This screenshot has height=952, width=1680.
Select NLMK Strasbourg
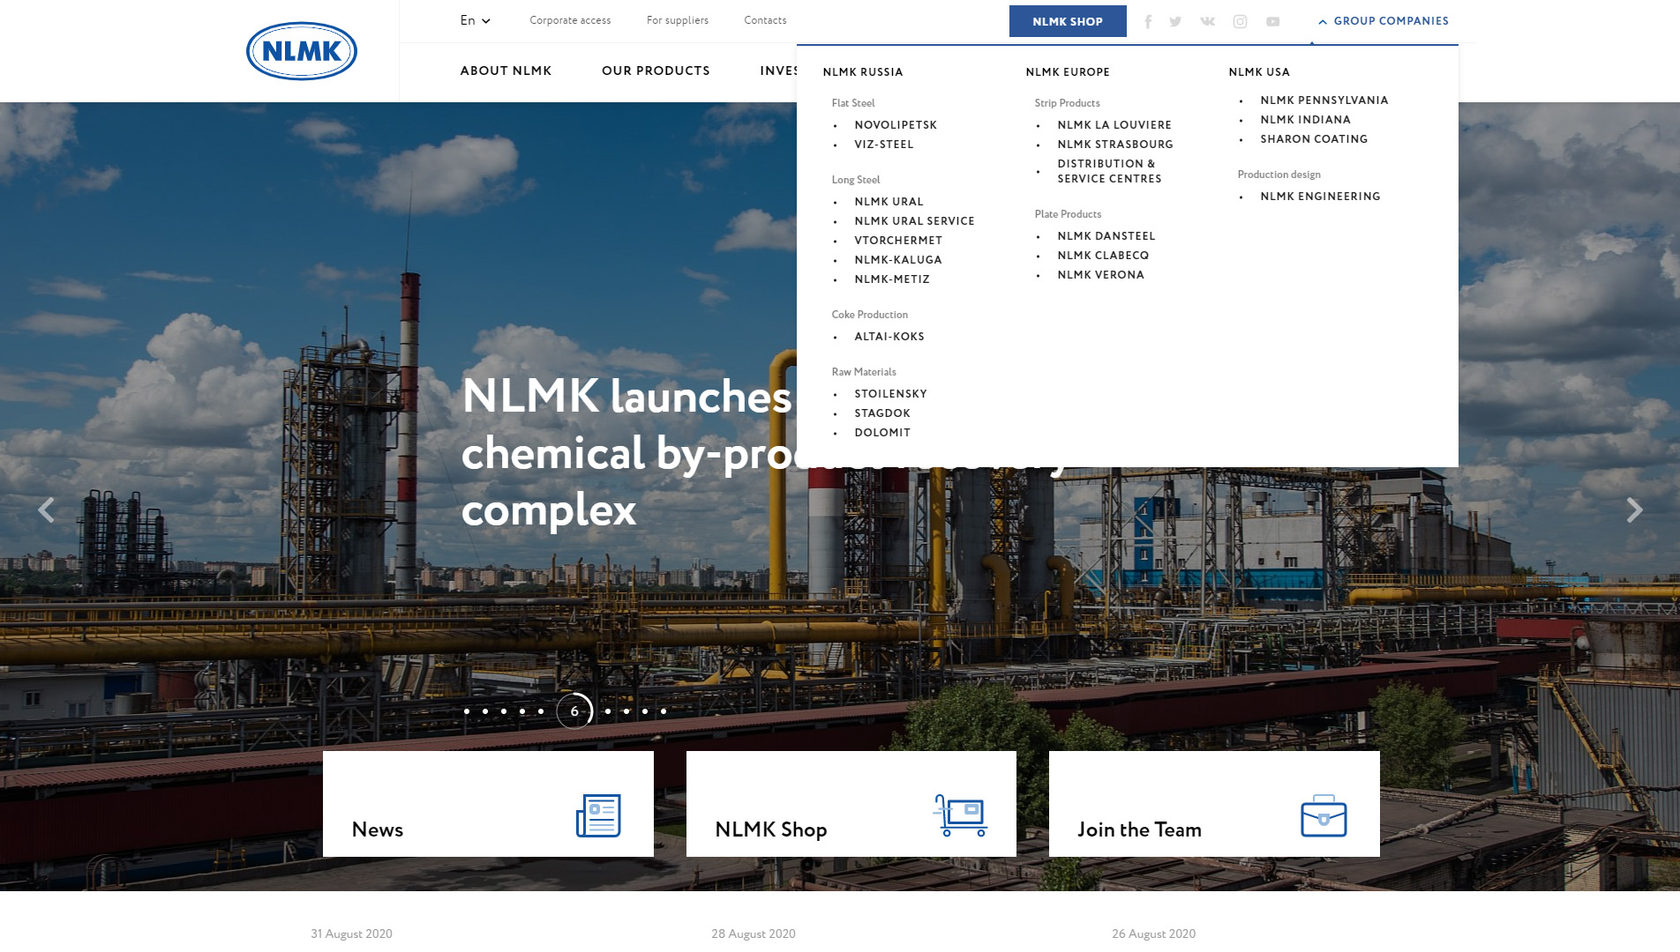tap(1115, 144)
